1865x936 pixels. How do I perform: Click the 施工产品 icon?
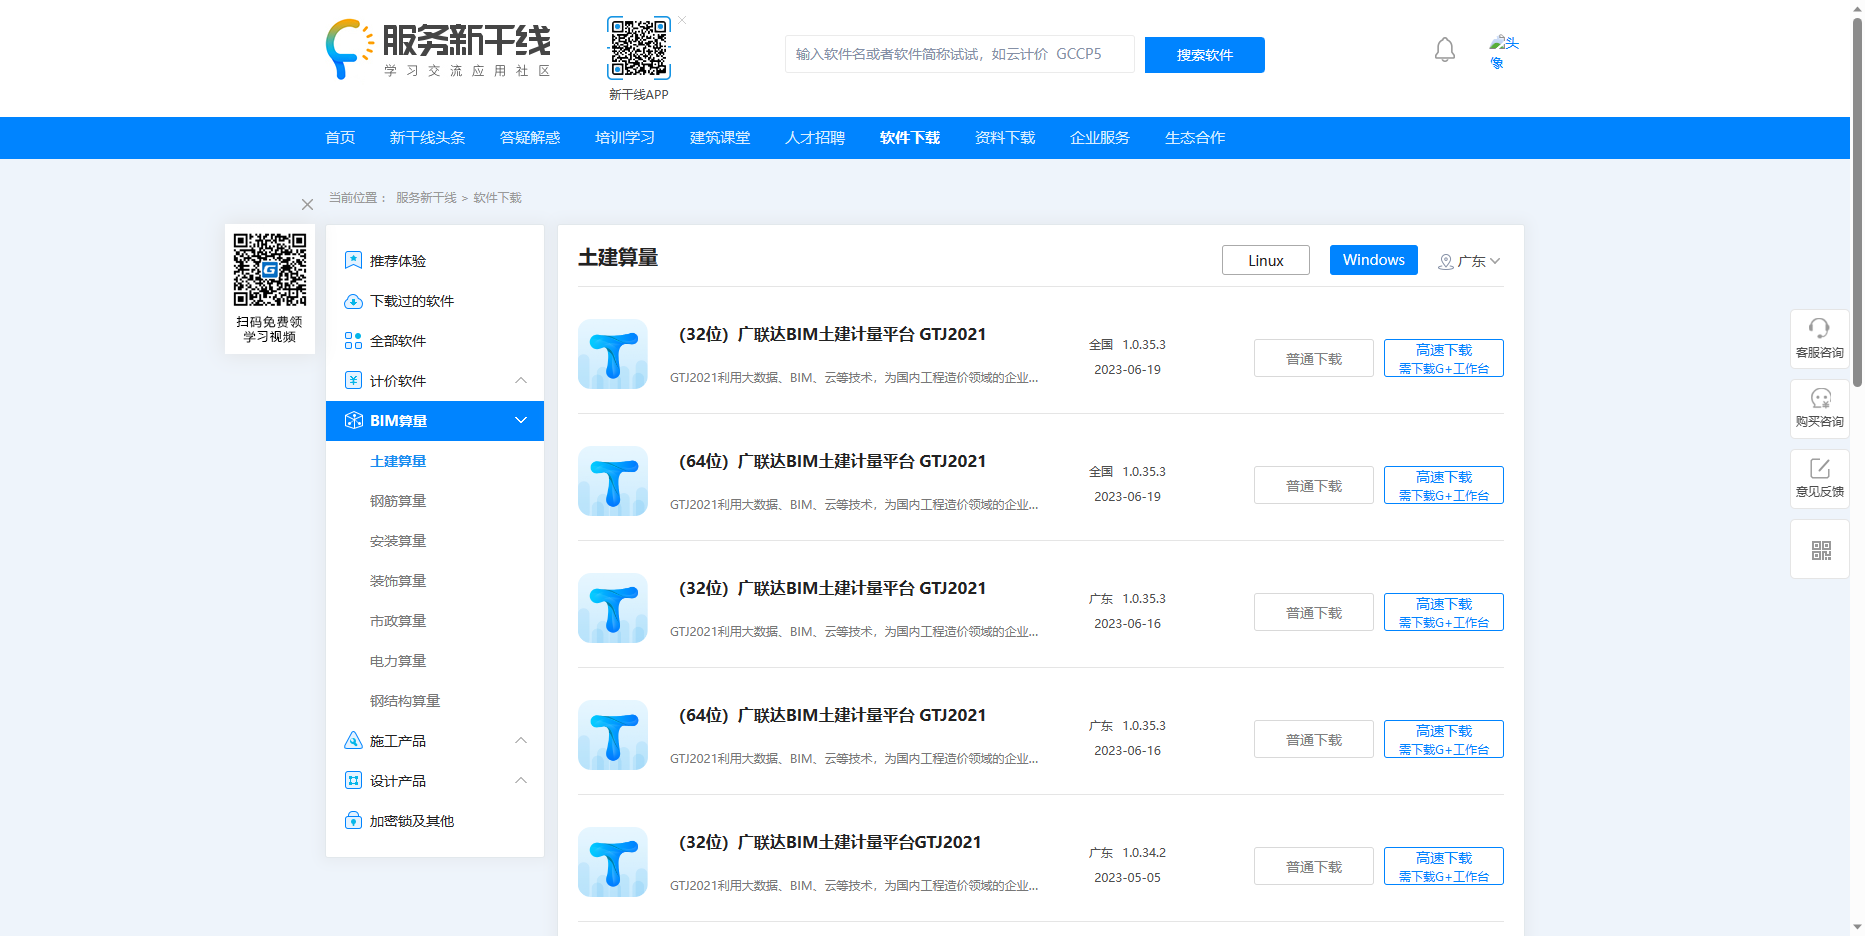point(353,740)
